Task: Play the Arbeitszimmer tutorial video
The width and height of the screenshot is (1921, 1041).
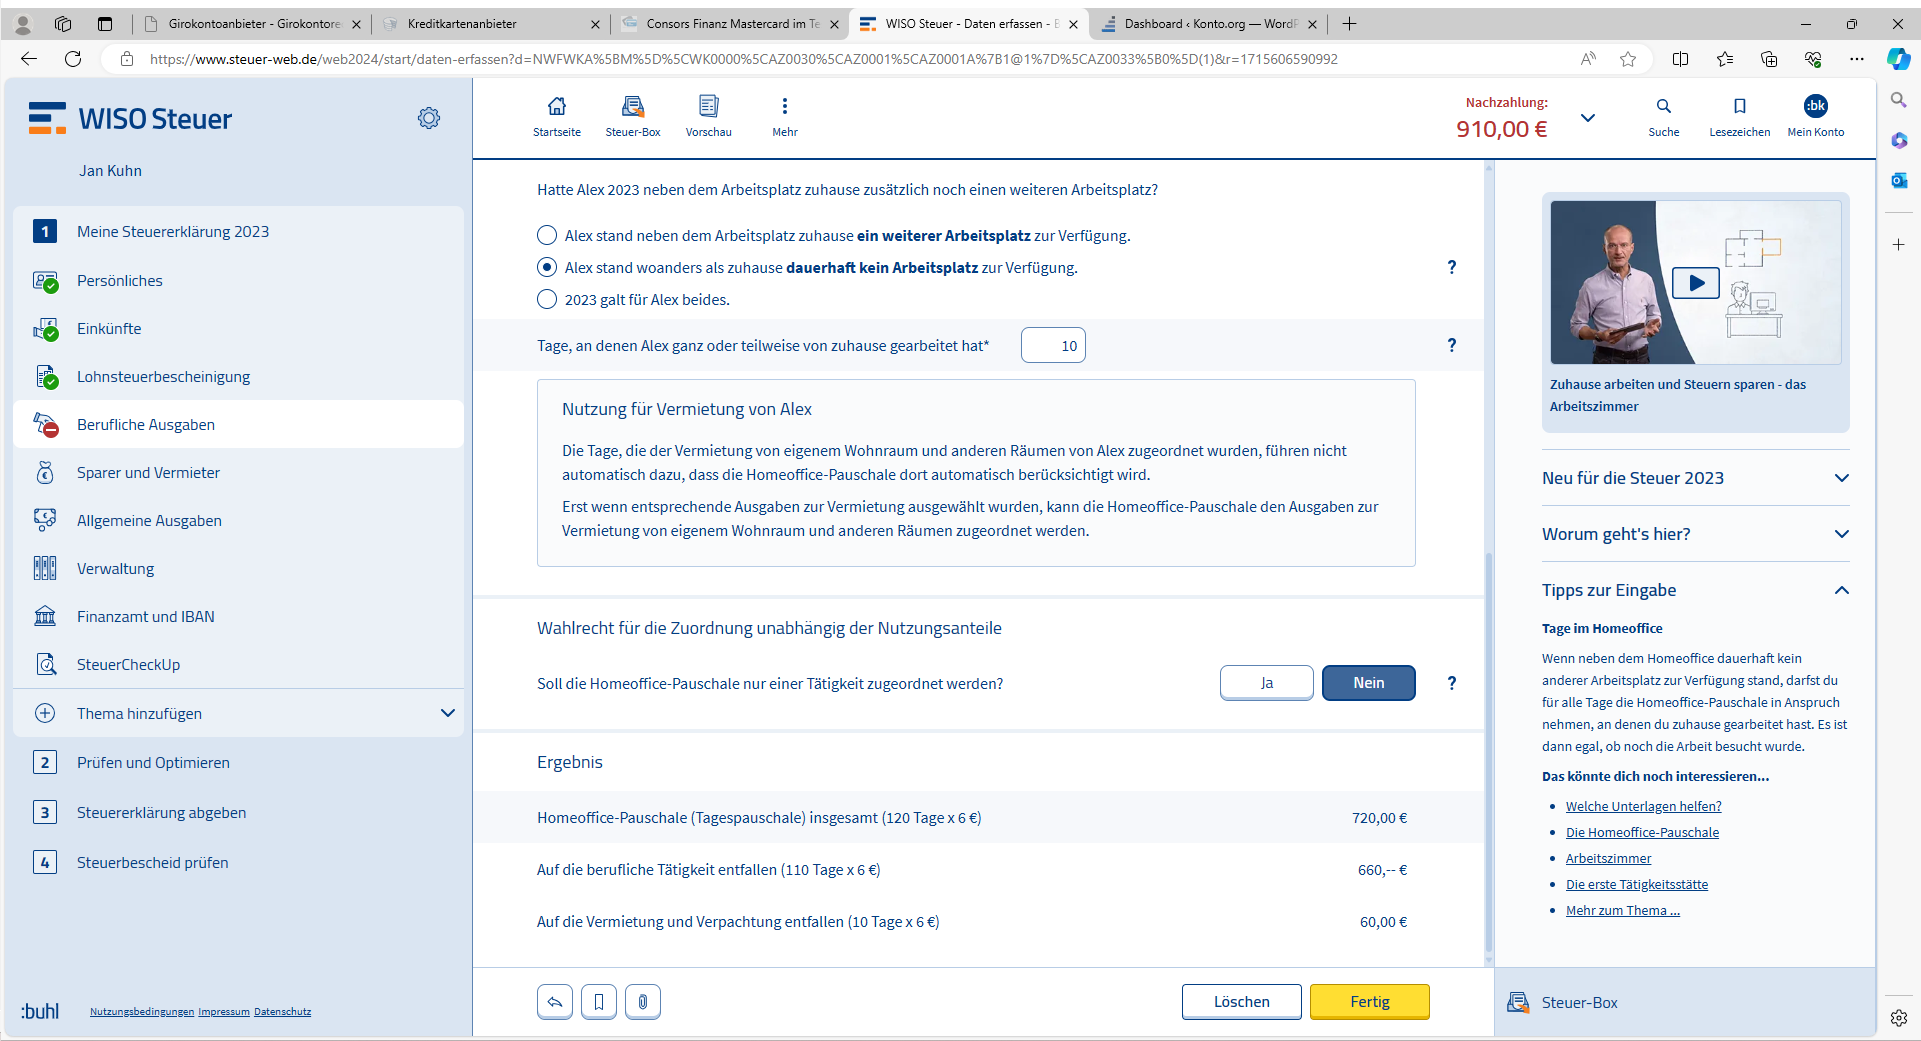Action: click(1696, 283)
